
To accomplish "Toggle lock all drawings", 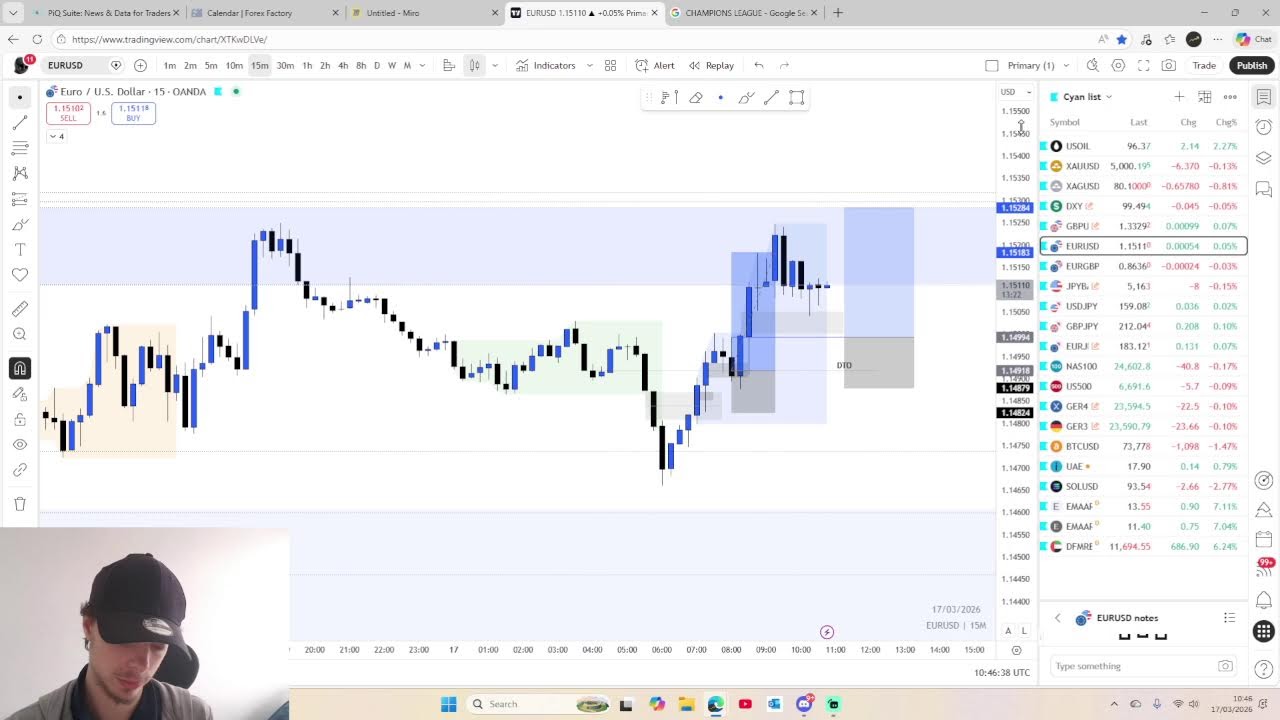I will point(20,419).
